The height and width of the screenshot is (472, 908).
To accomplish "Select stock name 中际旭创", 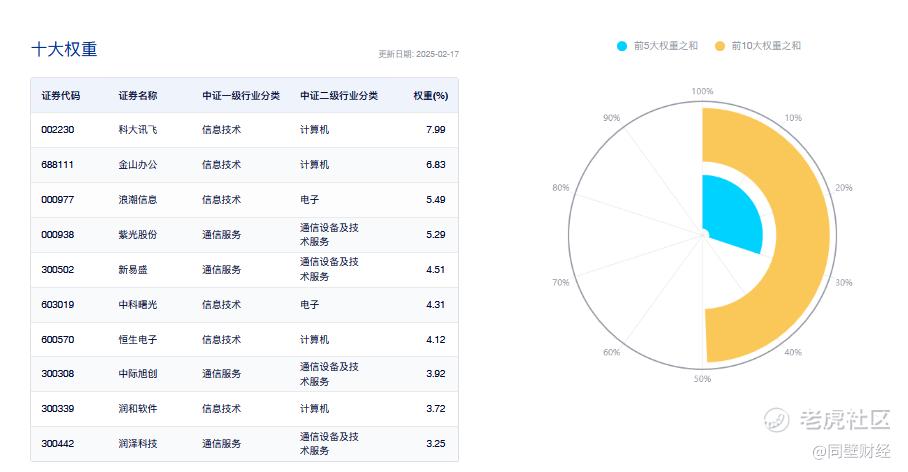I will click(138, 374).
